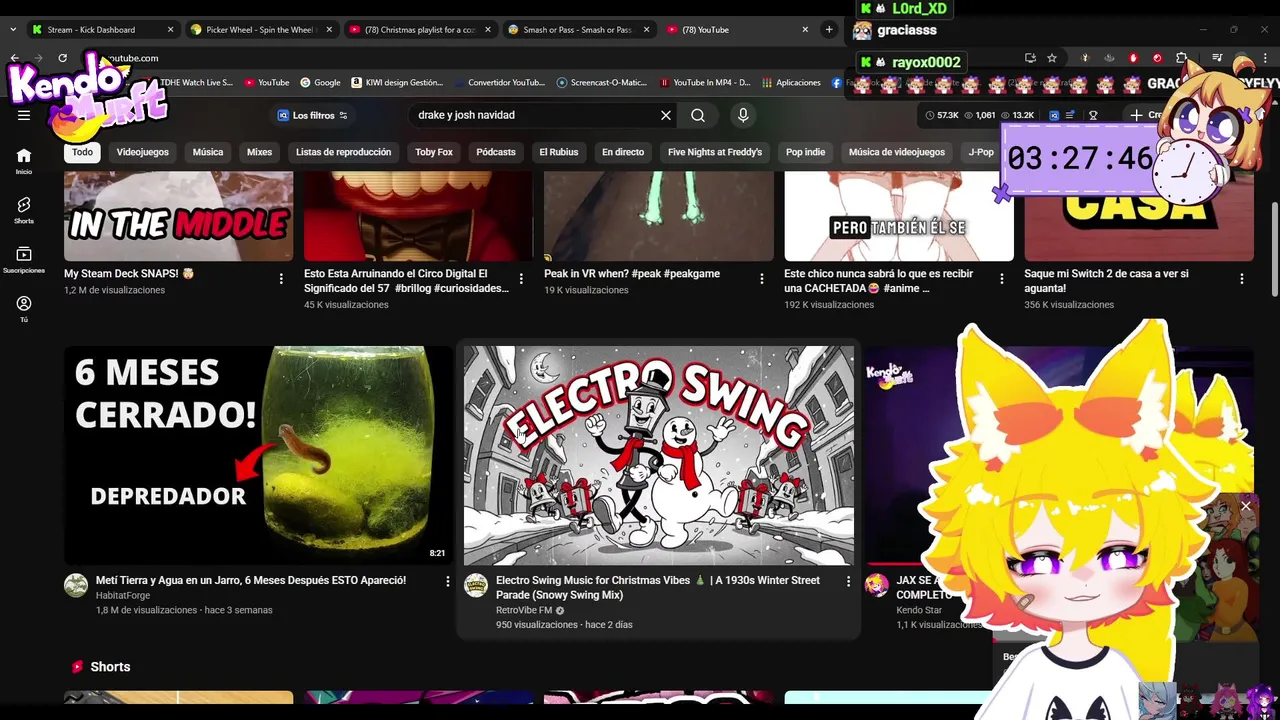
Task: Open 'Electro Swing Music for Christmas Vibes' title
Action: [660, 587]
